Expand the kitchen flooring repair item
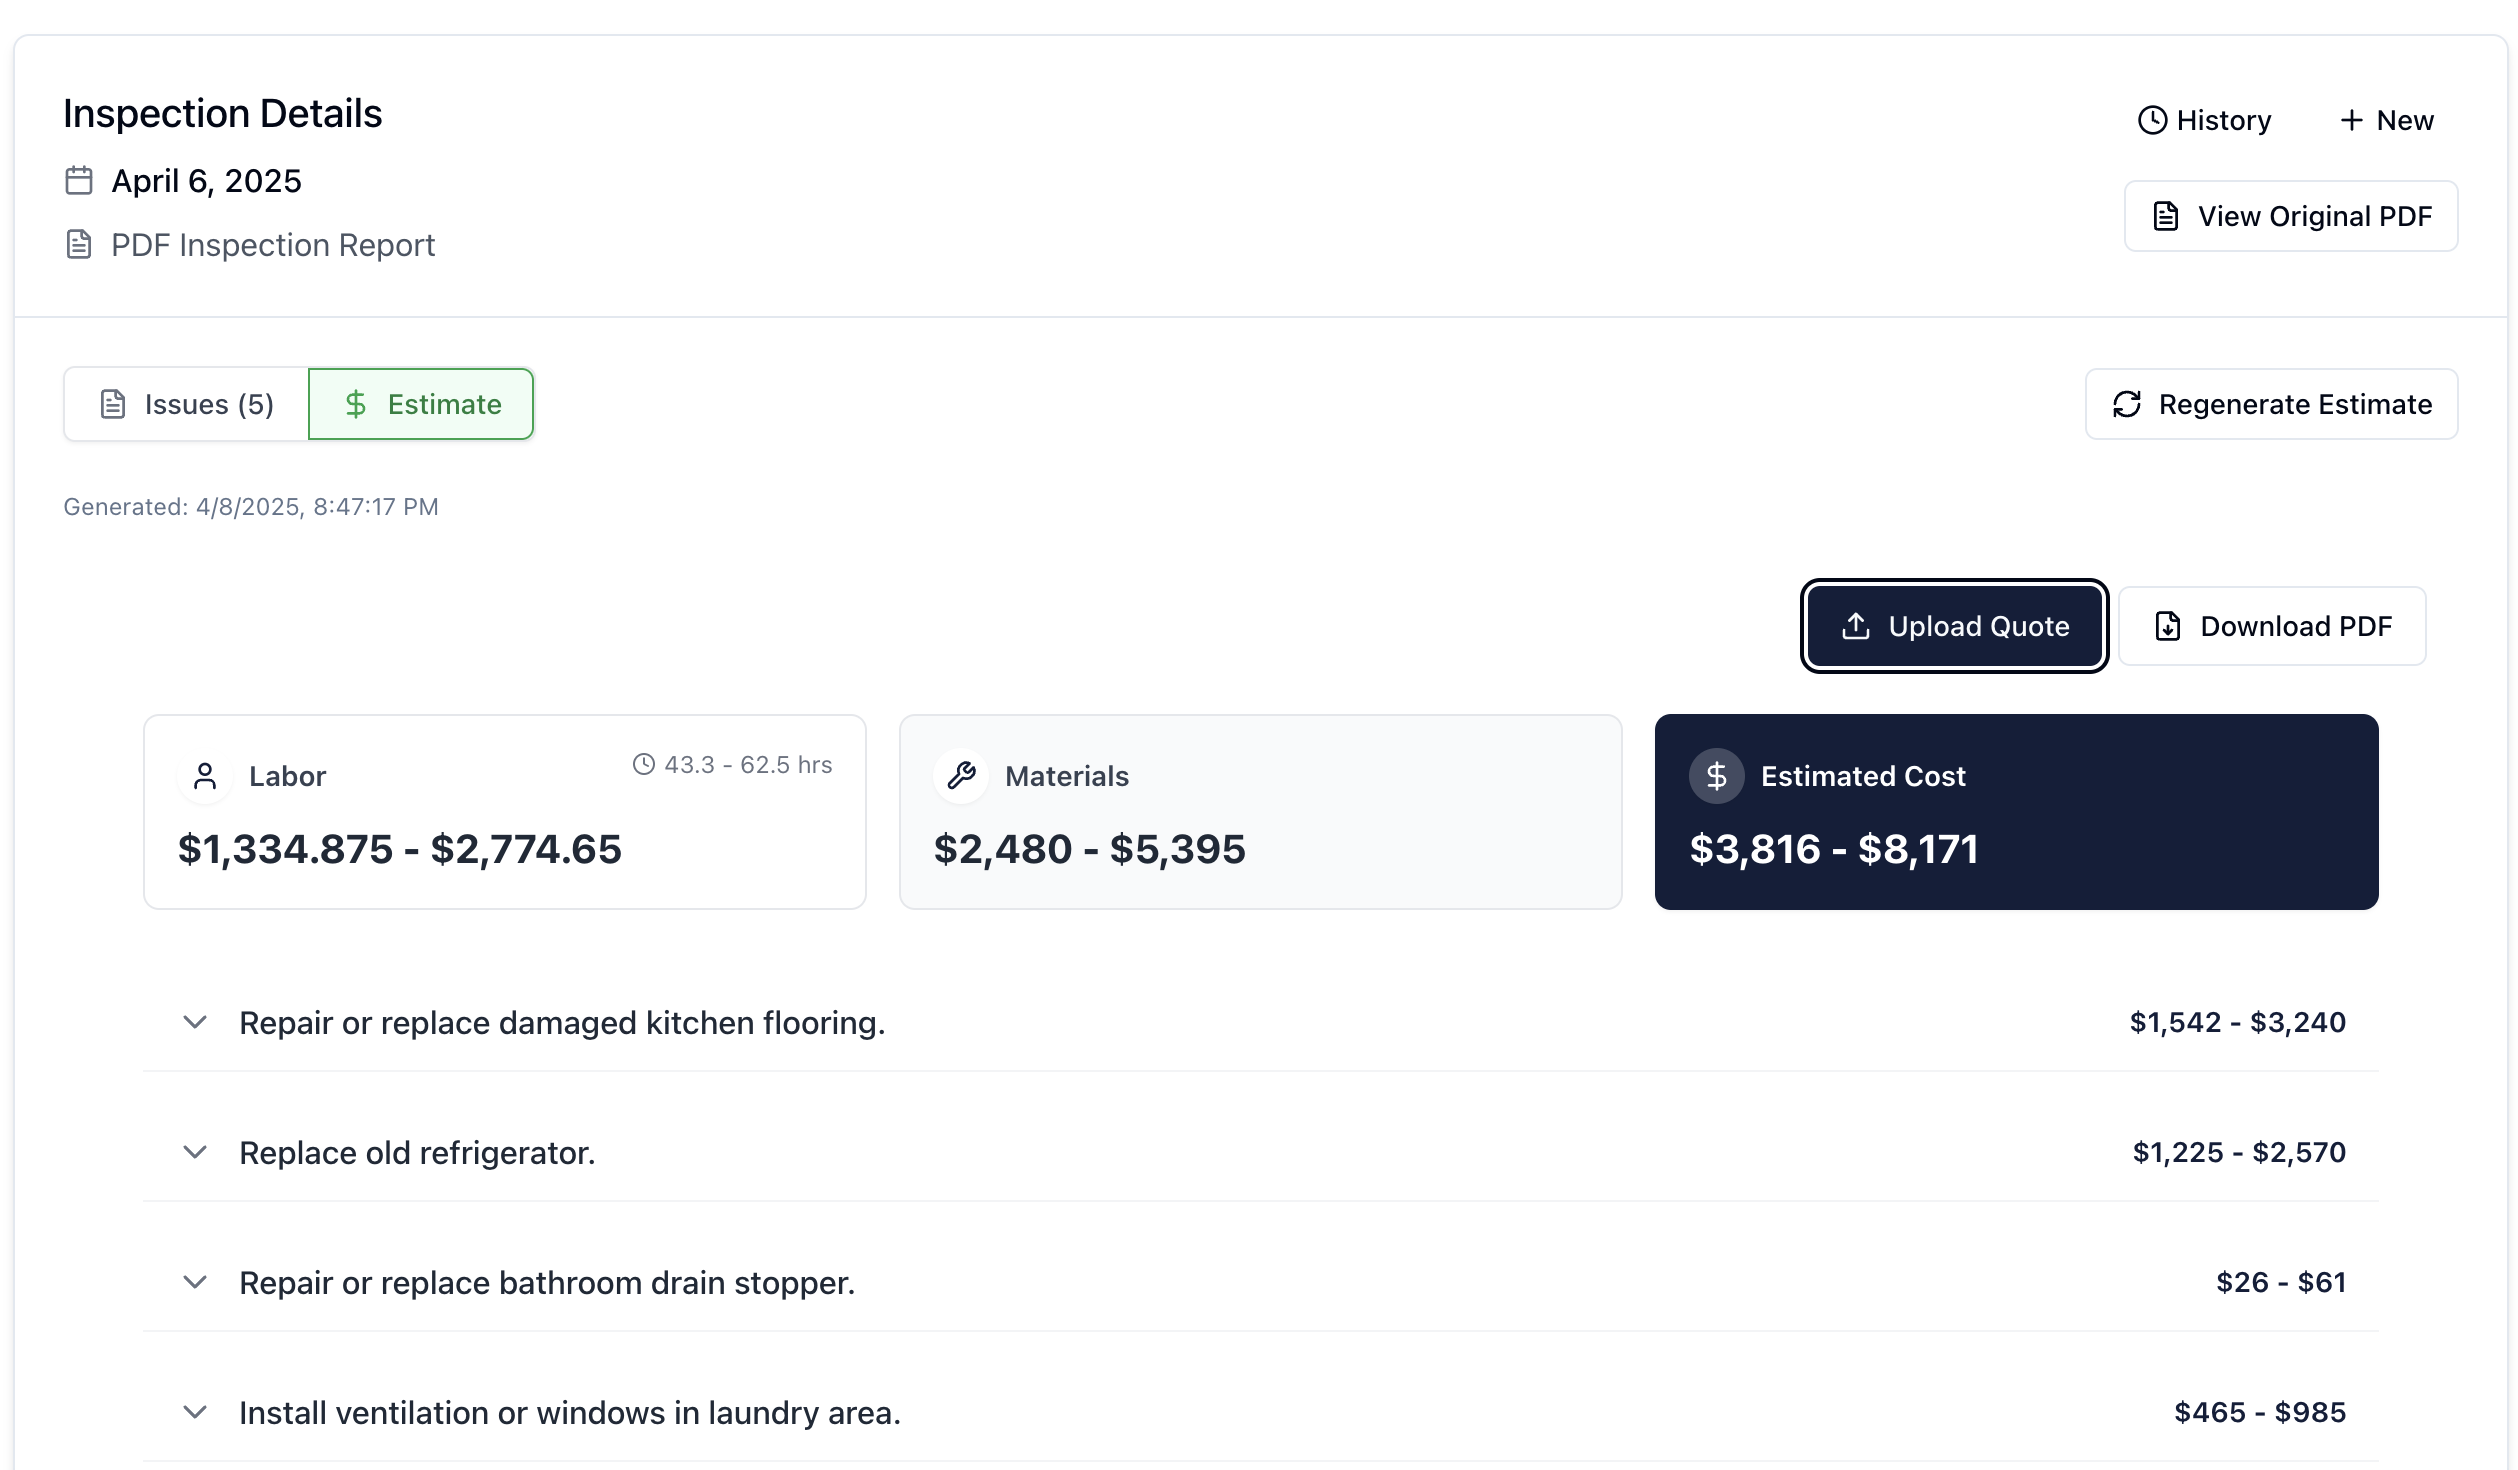Image resolution: width=2518 pixels, height=1470 pixels. point(195,1023)
